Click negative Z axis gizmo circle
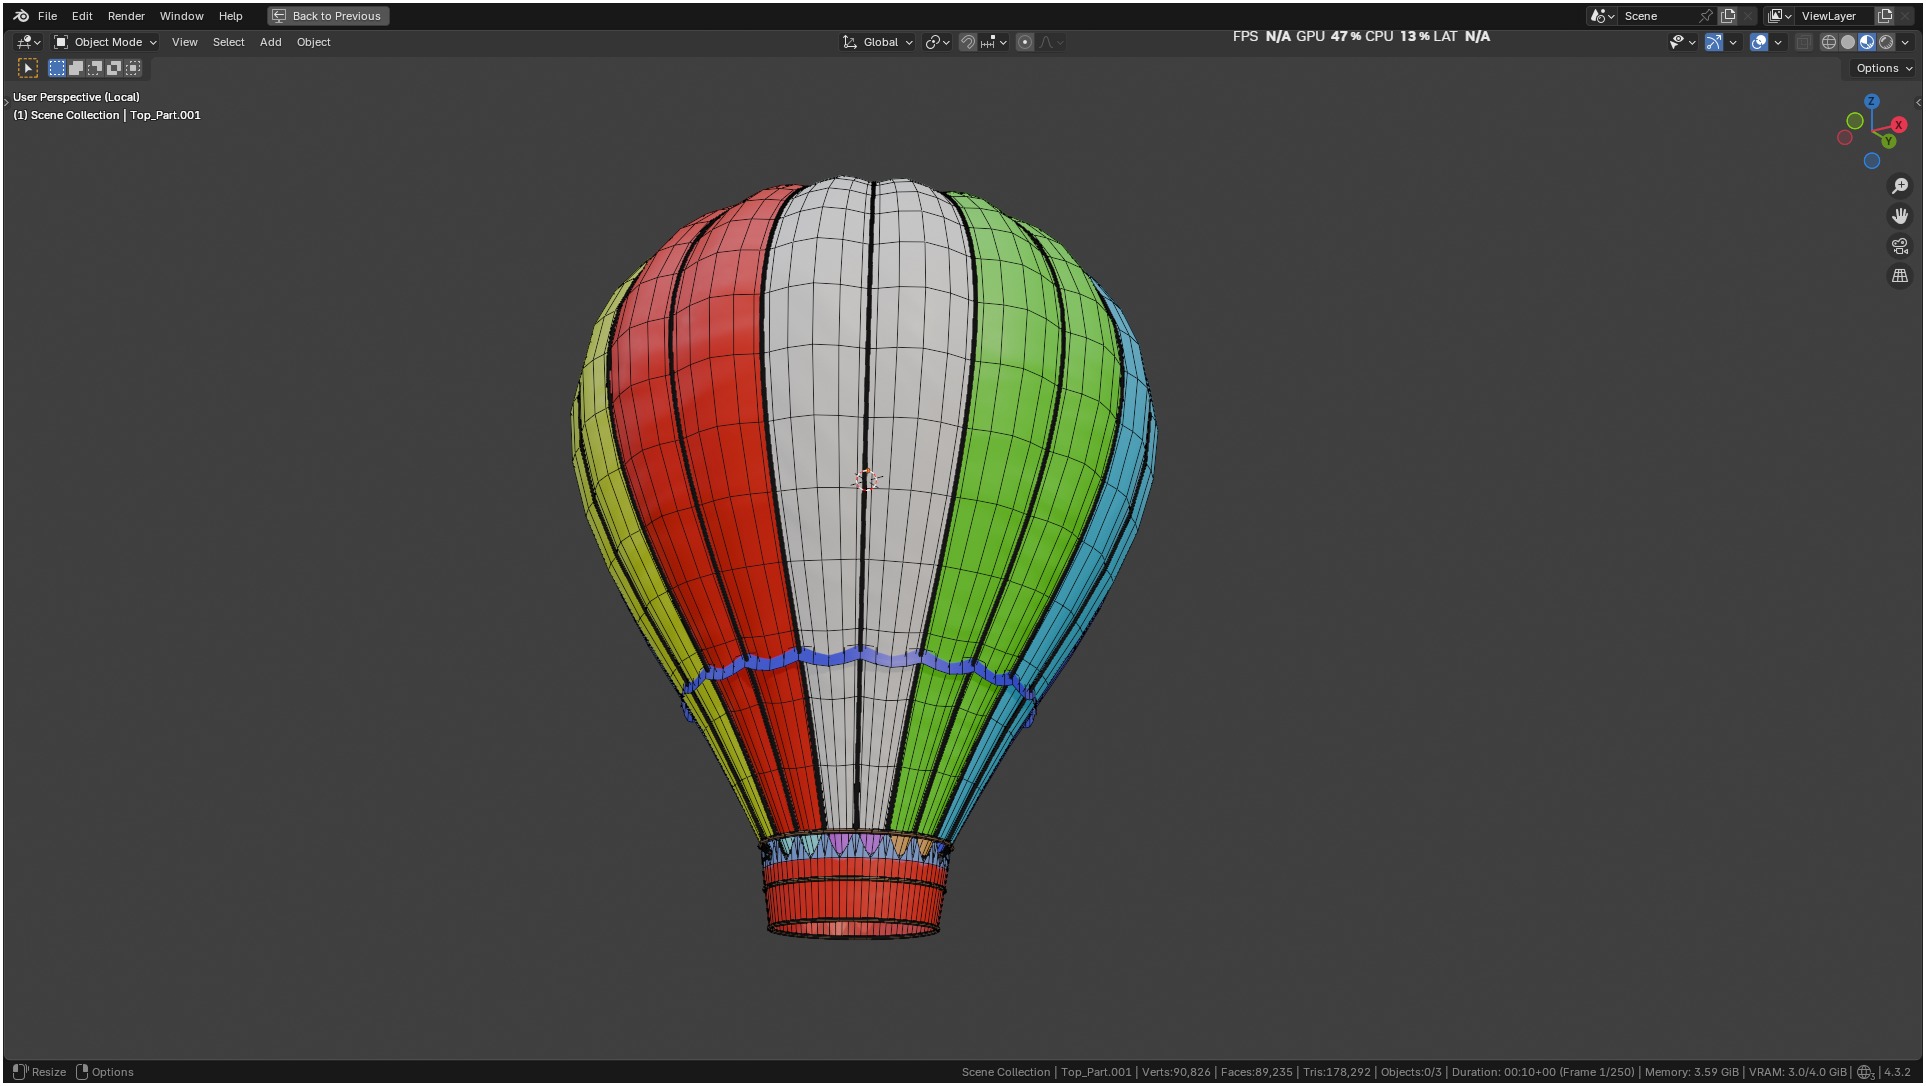 click(1872, 161)
